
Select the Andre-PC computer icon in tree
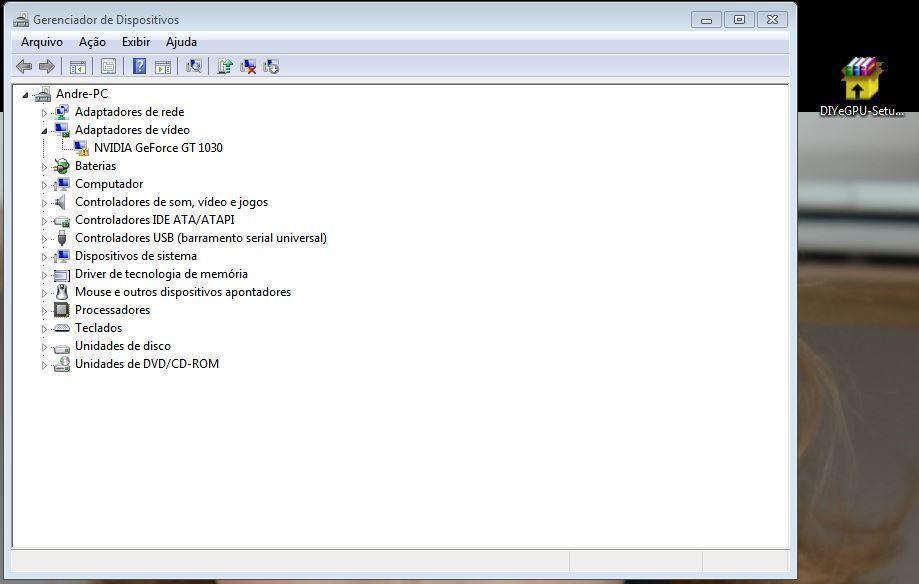tap(42, 94)
